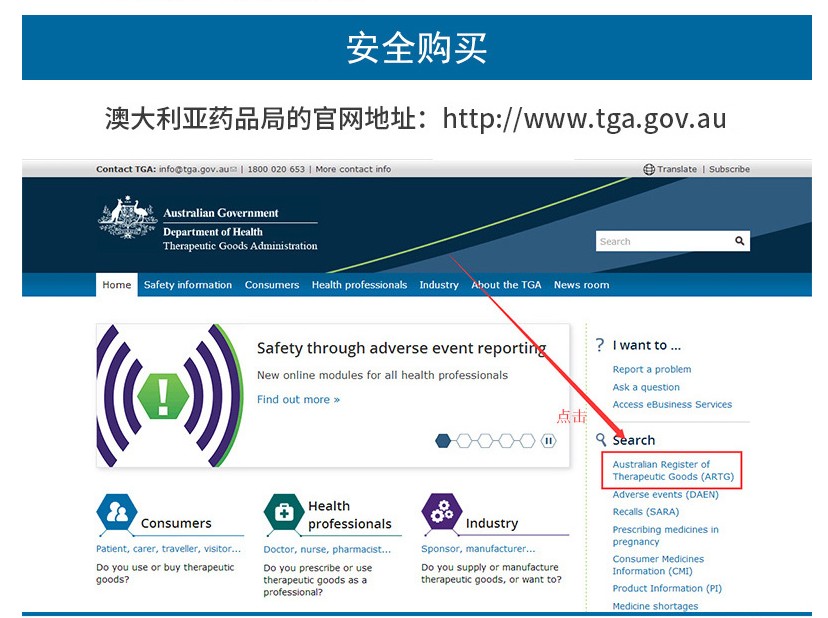This screenshot has height=618, width=828.
Task: Click the Industry gears hexagon icon
Action: coord(442,511)
